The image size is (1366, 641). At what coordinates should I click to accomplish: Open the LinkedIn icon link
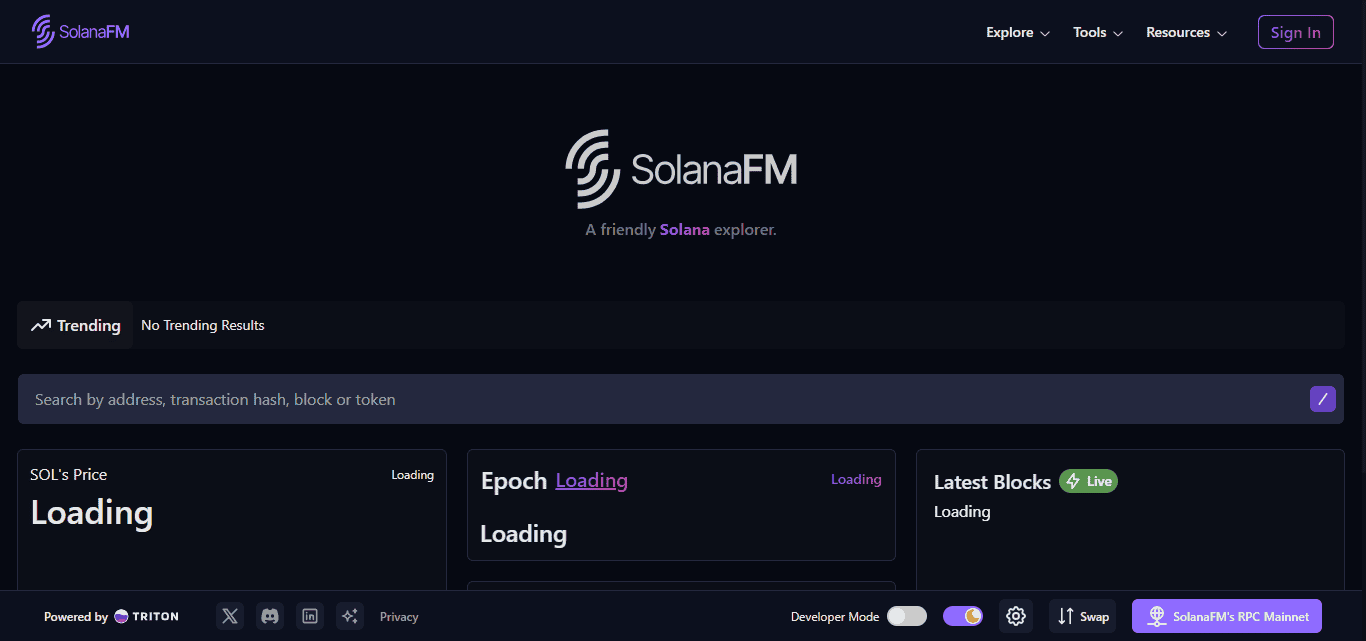click(310, 616)
